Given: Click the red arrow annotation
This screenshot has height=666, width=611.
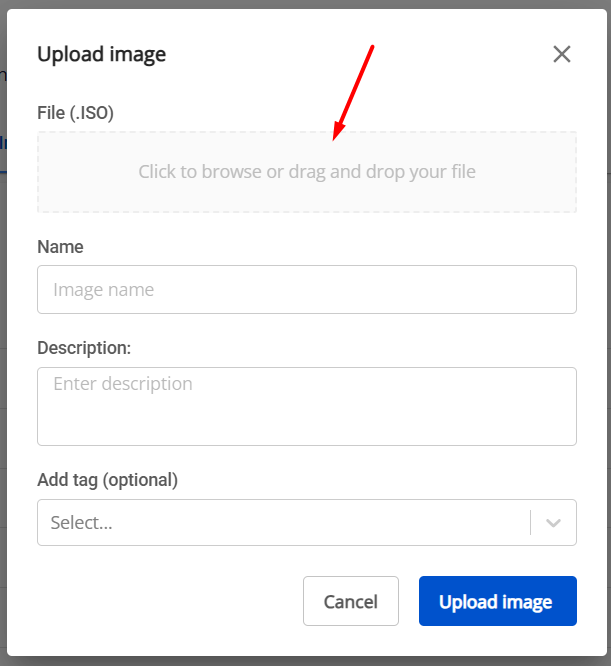Looking at the screenshot, I should (x=354, y=90).
